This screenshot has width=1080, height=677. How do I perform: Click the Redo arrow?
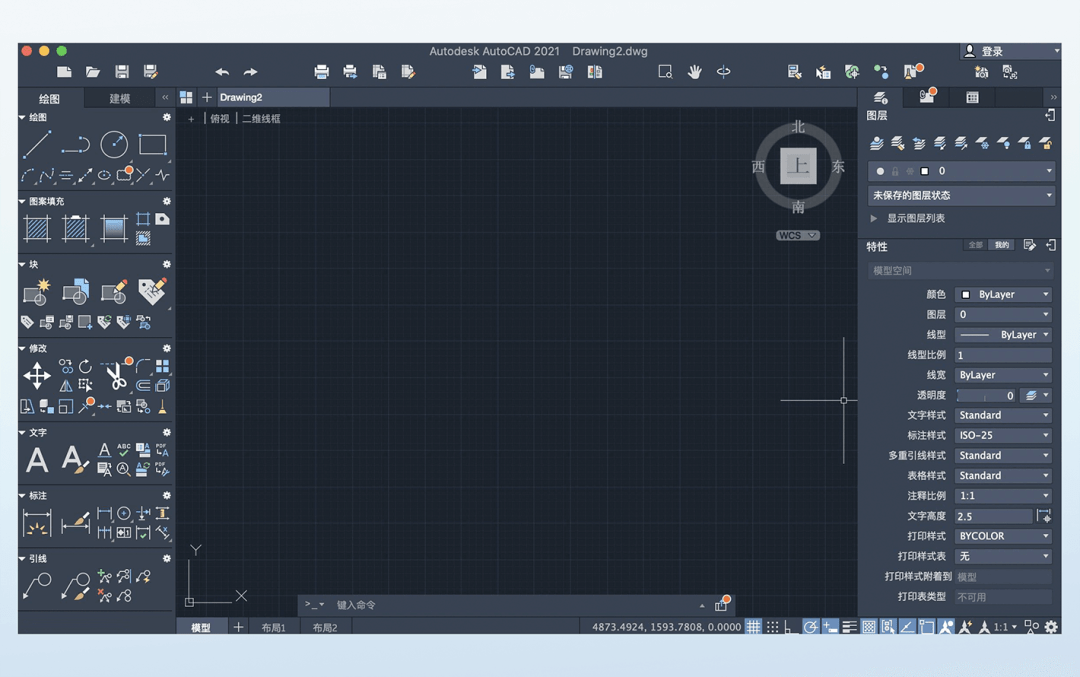[251, 72]
